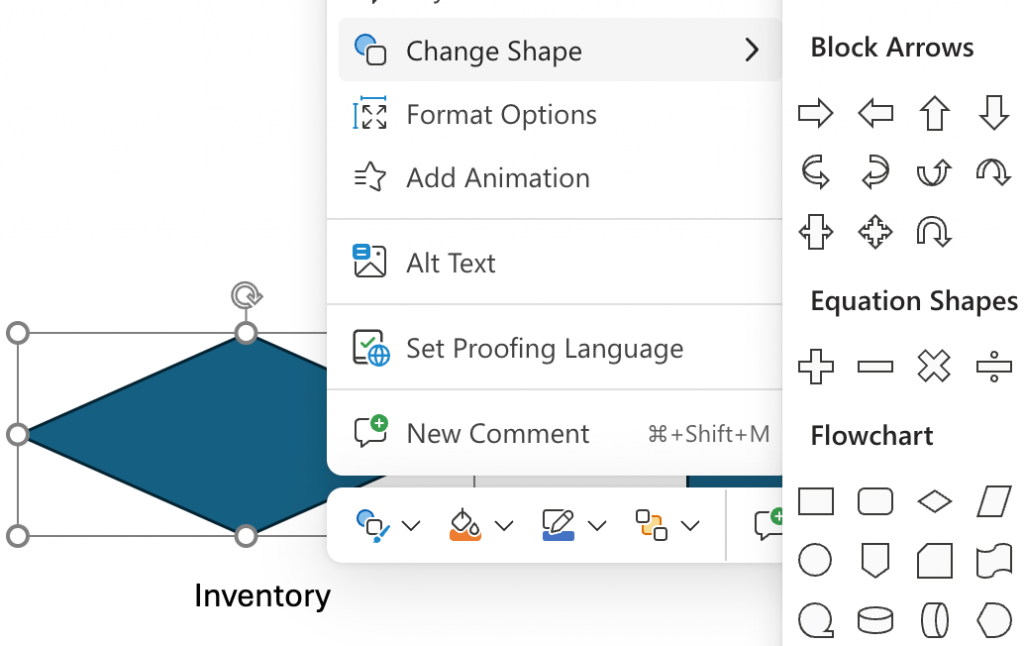Open the arrange dropdown arrow
Screen dimensions: 1024x646
pyautogui.click(x=690, y=525)
